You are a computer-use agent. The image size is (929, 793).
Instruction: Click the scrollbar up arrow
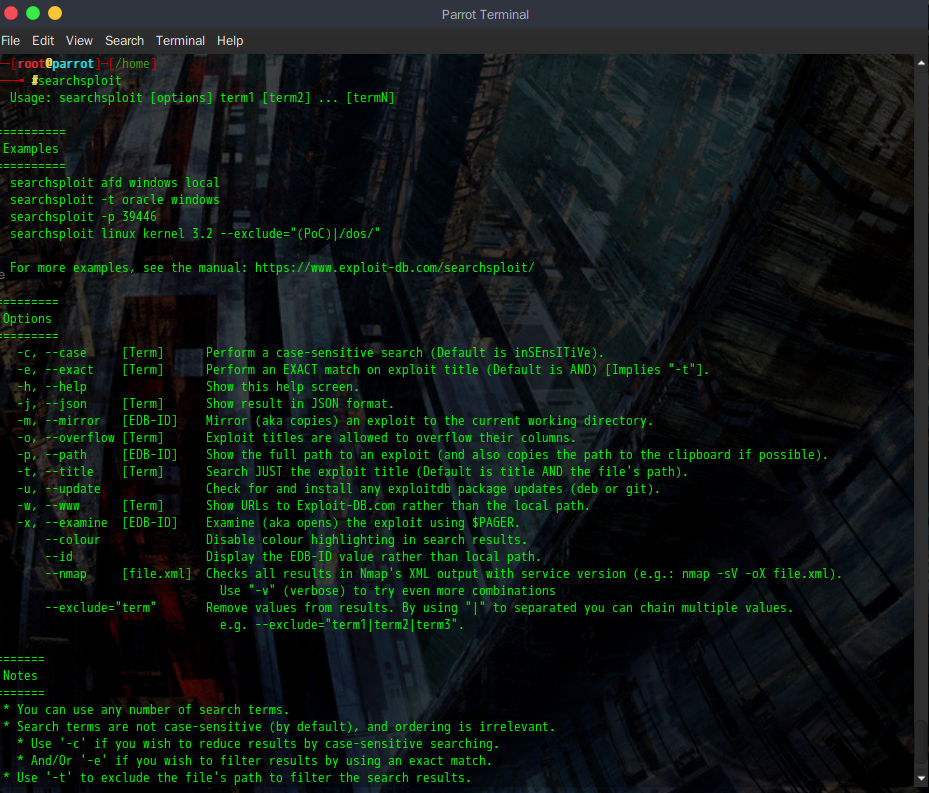tap(920, 62)
